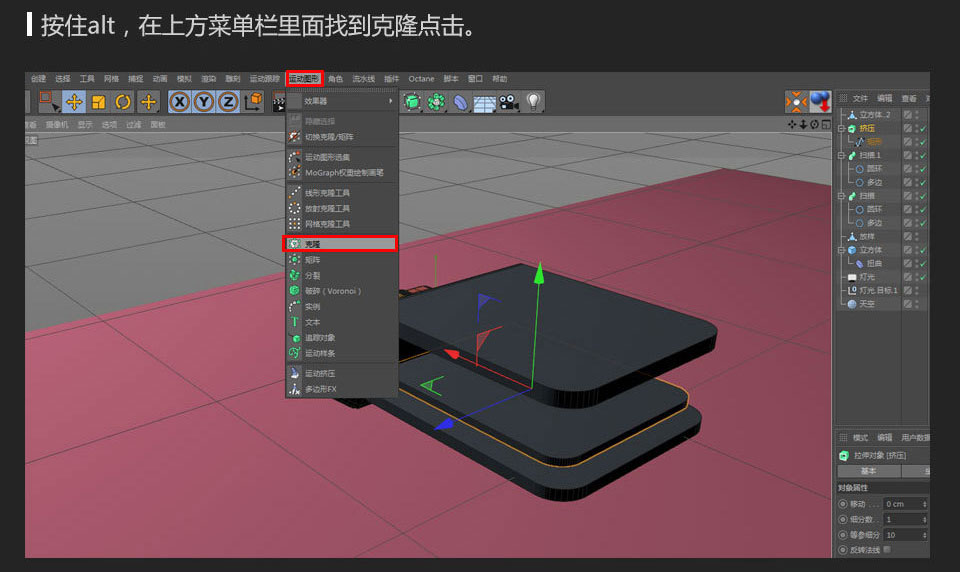Select the 灯光.目标.1 object
This screenshot has width=960, height=572.
click(x=879, y=290)
